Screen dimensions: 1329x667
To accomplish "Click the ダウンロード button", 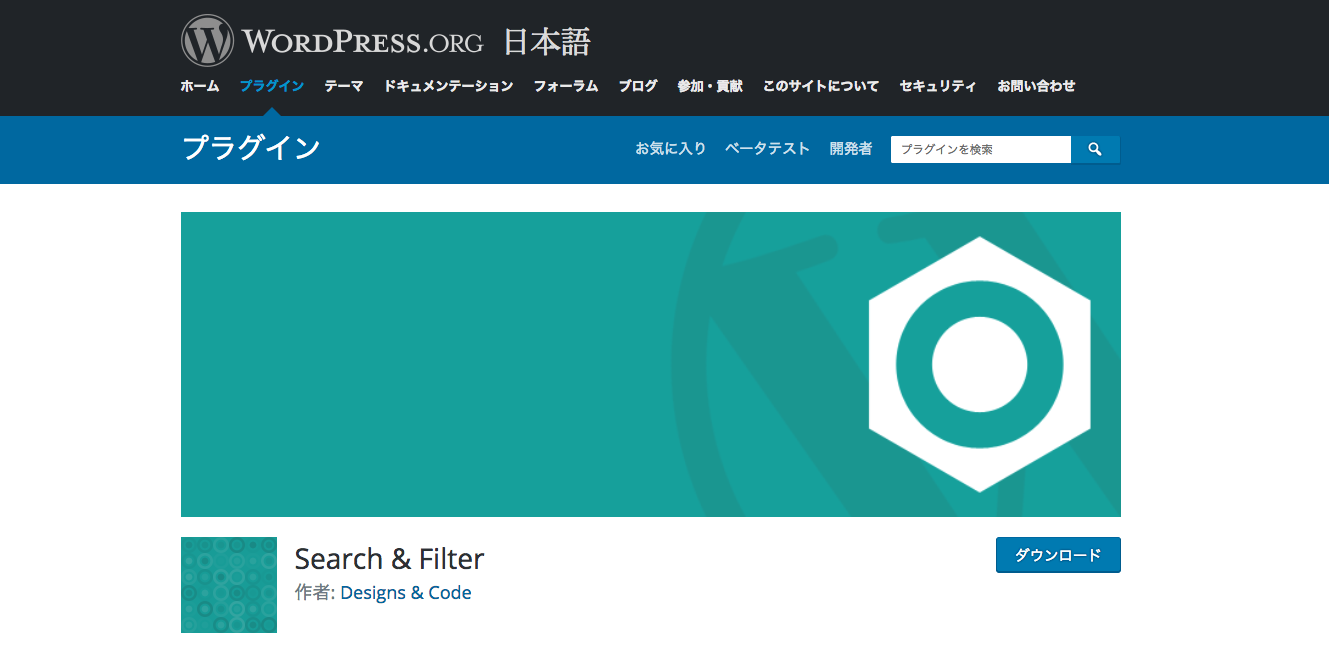I will click(x=1058, y=555).
